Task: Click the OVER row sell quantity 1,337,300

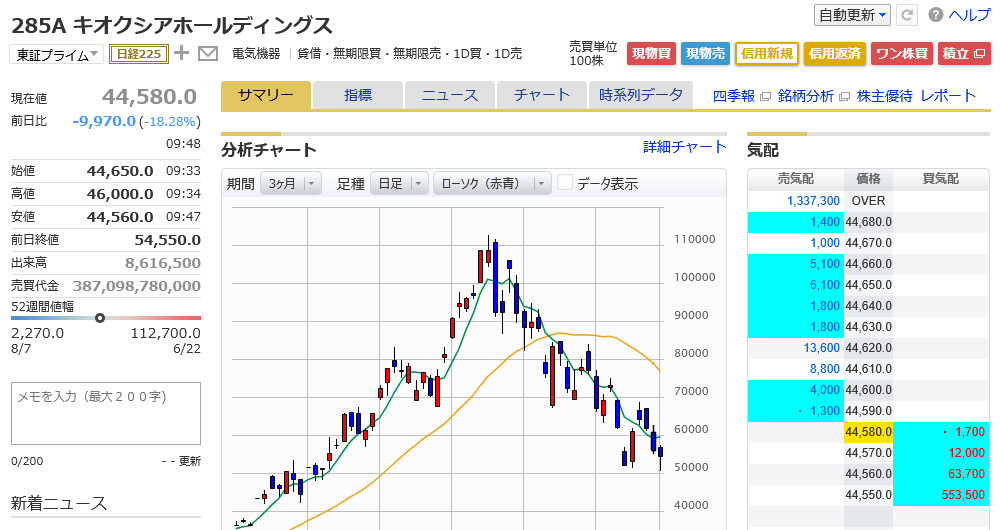Action: click(x=813, y=201)
